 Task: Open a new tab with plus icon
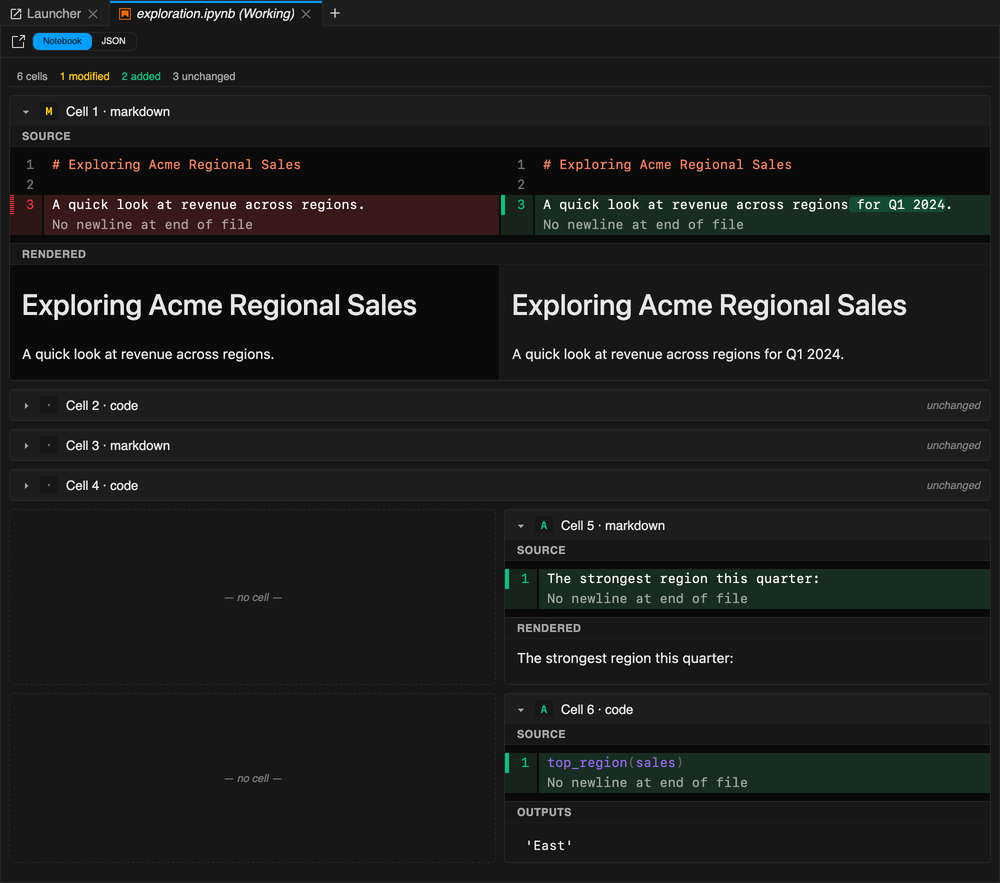pyautogui.click(x=335, y=13)
